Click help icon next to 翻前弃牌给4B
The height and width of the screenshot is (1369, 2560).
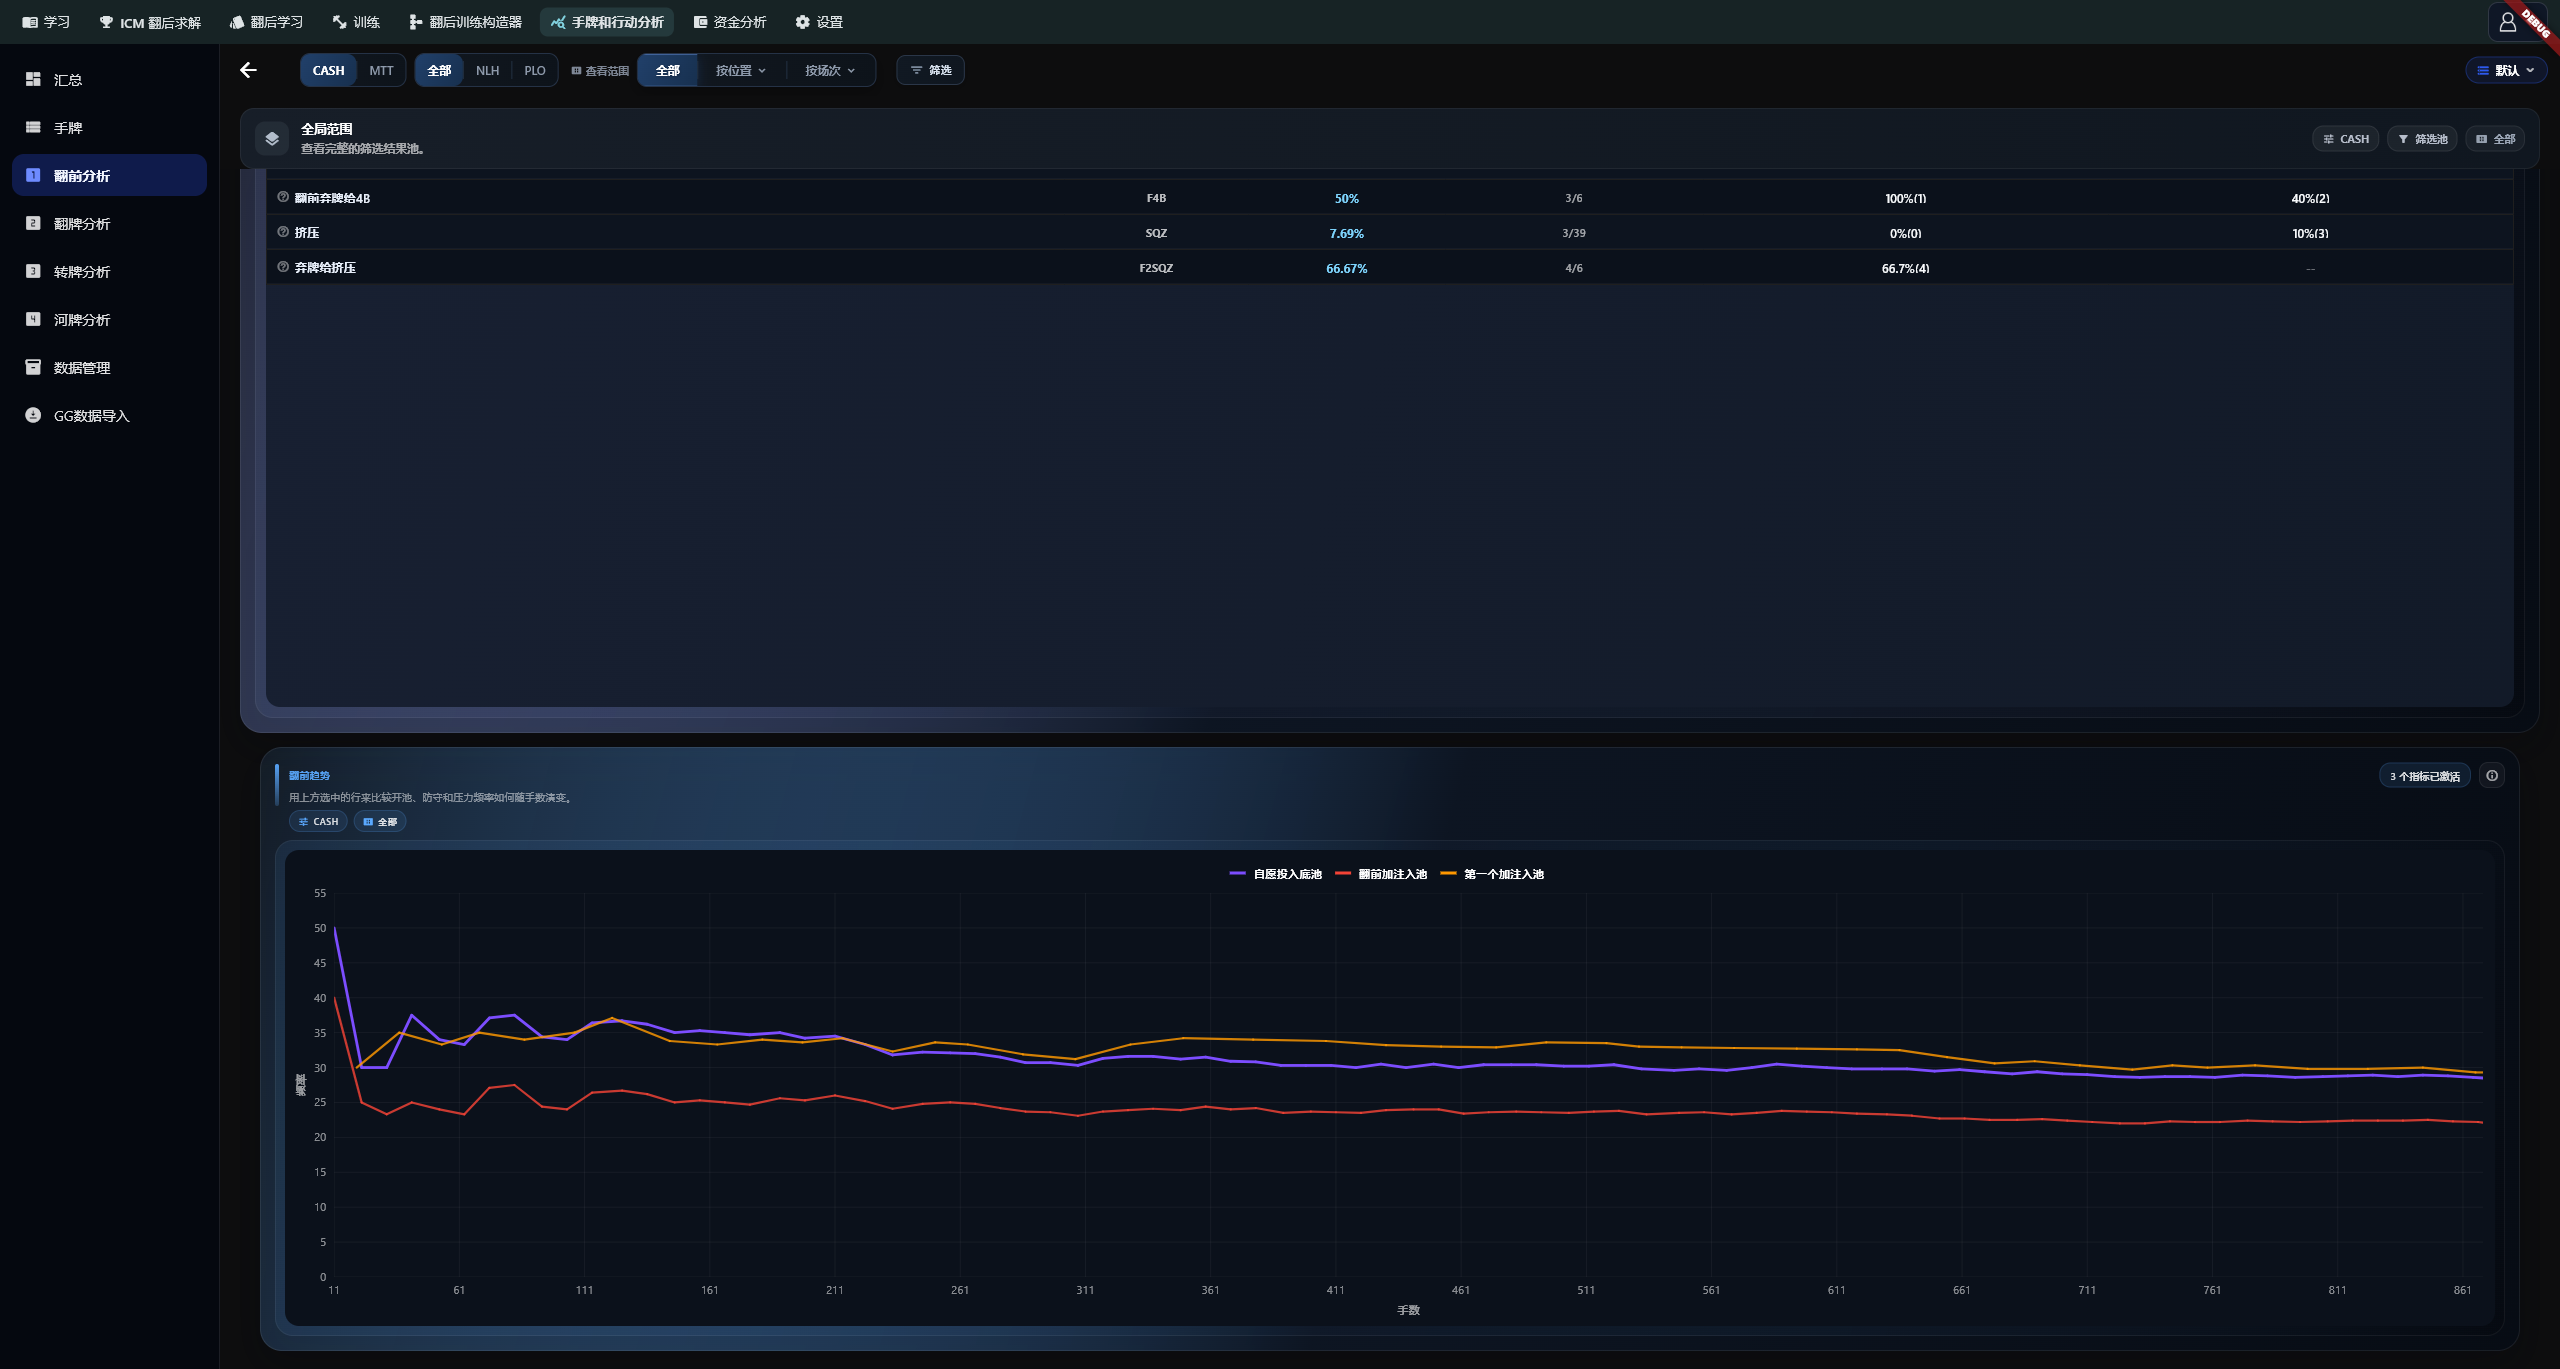pos(283,197)
